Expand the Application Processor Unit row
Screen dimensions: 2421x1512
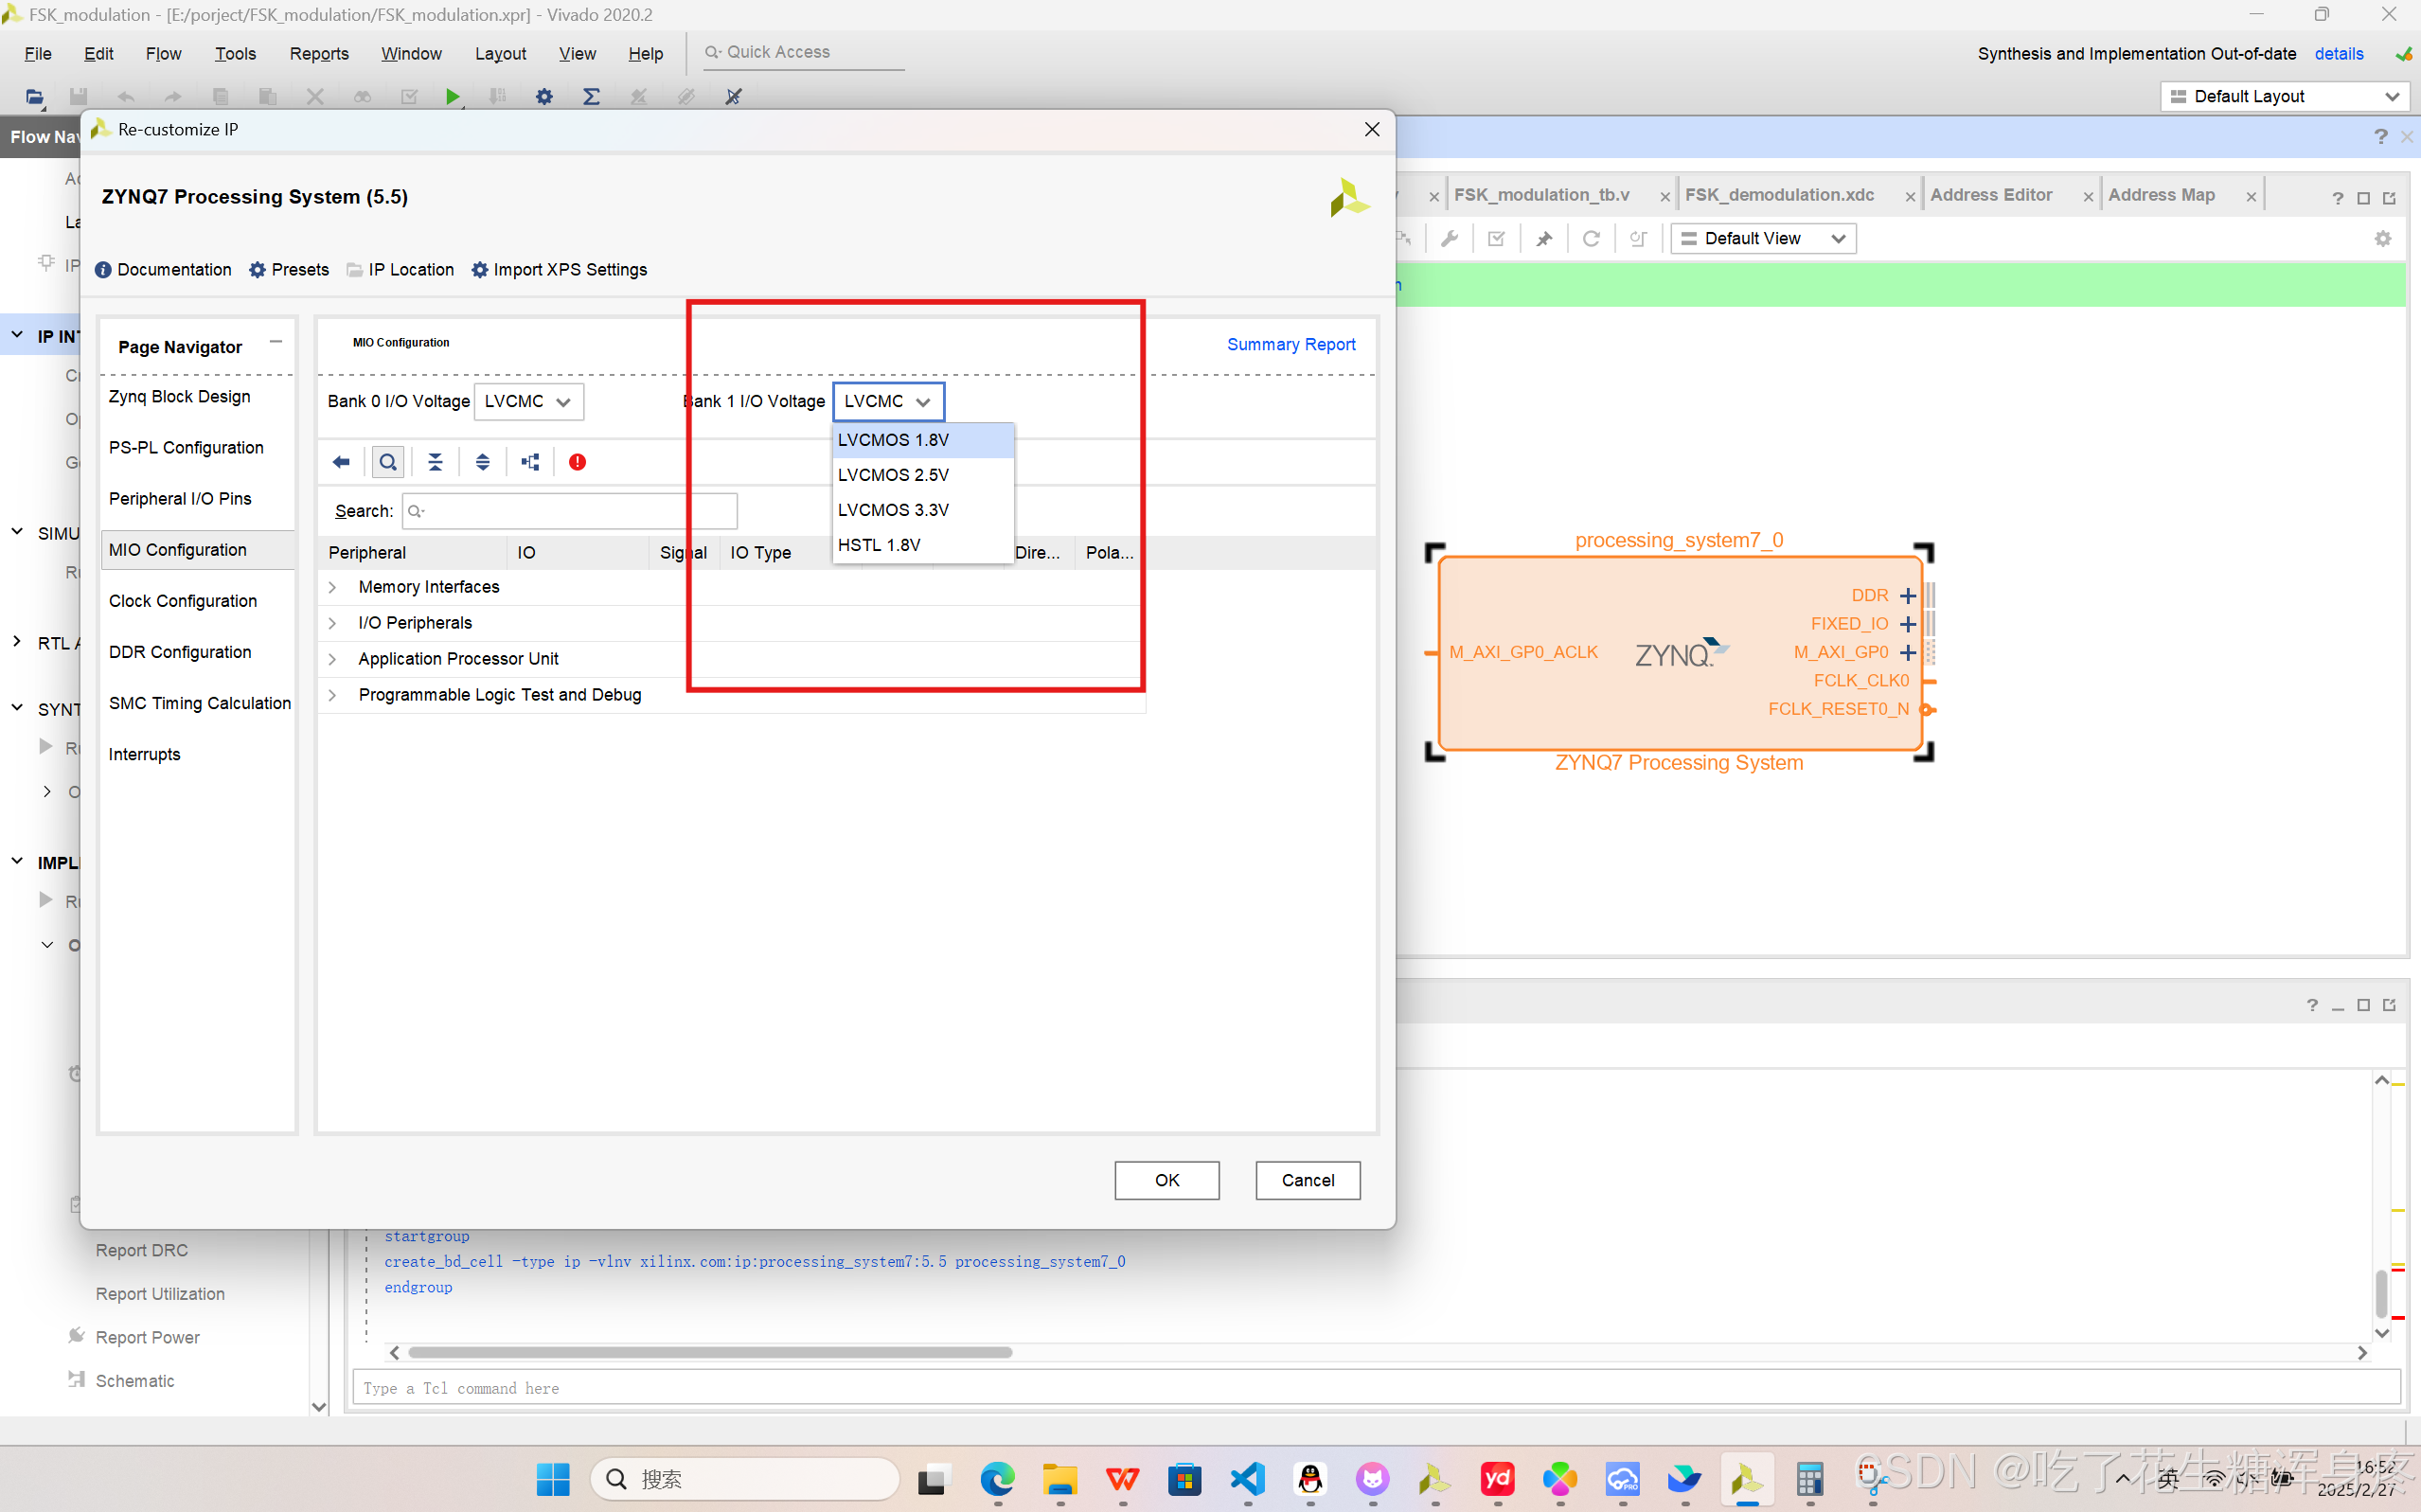point(332,659)
